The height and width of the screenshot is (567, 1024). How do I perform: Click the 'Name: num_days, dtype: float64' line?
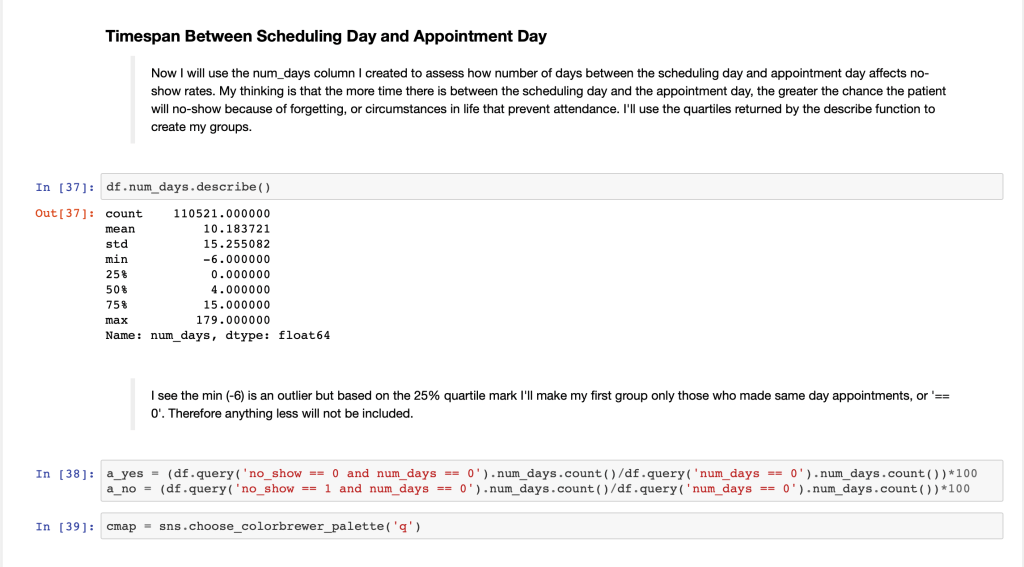tap(217, 335)
